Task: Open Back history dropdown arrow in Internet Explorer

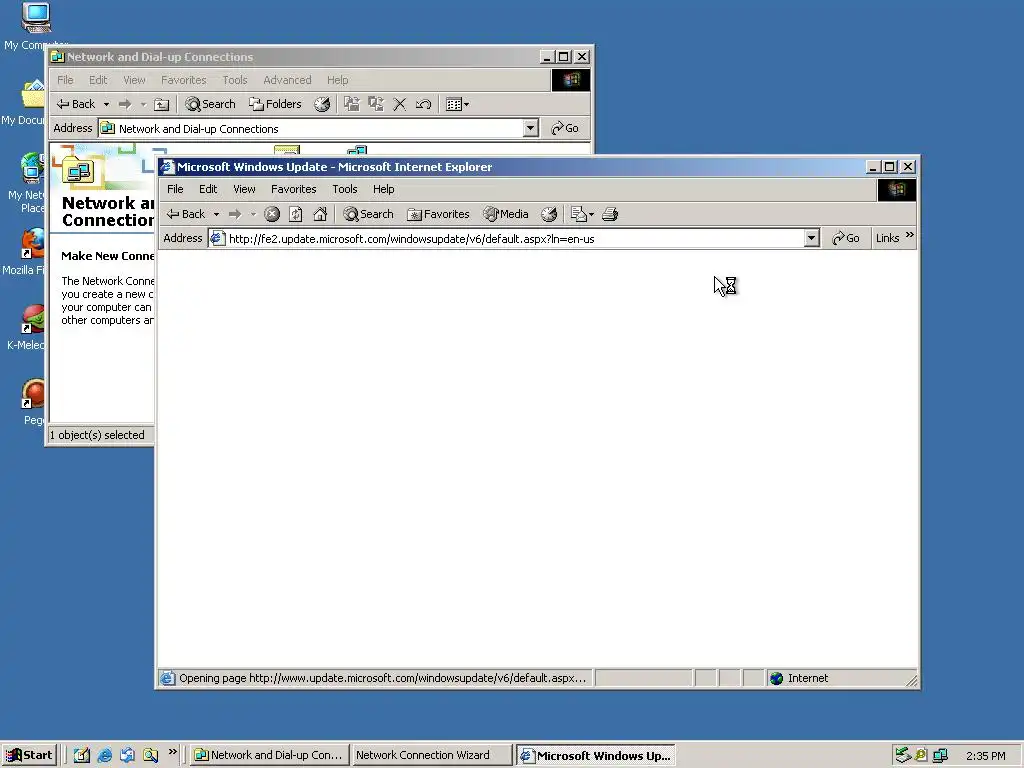Action: point(216,214)
